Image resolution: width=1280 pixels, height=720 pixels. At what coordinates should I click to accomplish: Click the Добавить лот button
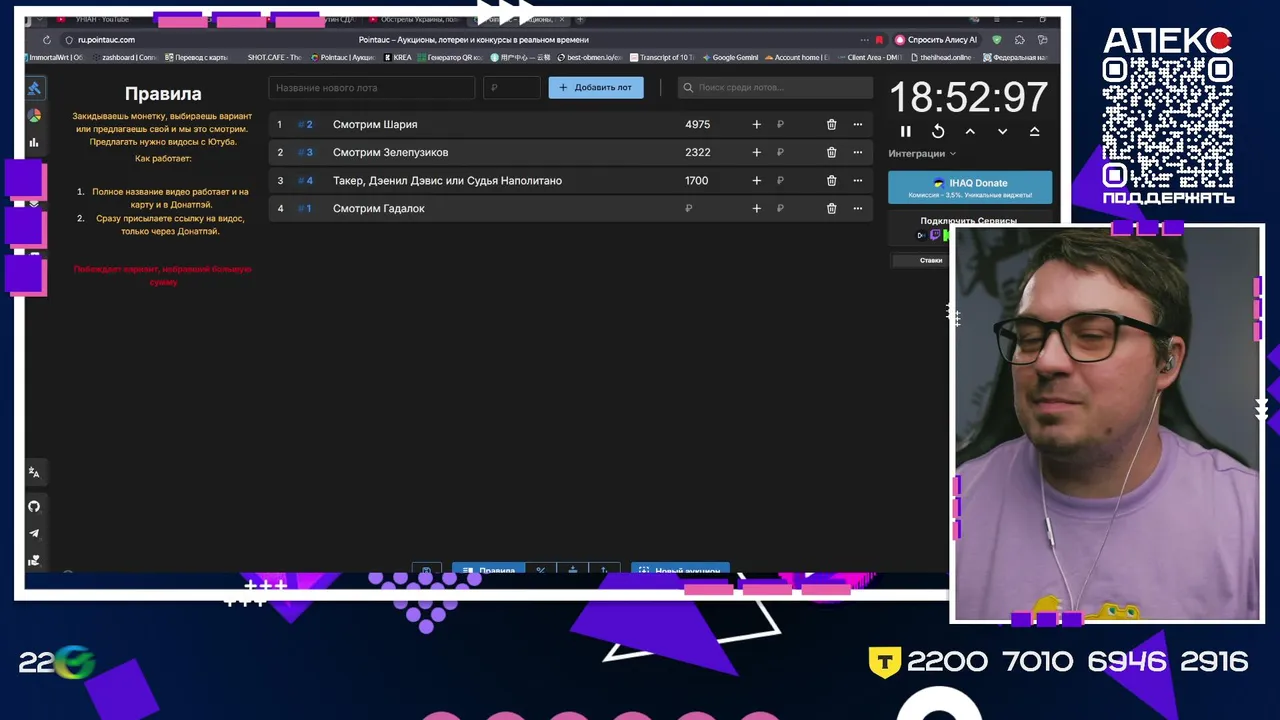[596, 88]
